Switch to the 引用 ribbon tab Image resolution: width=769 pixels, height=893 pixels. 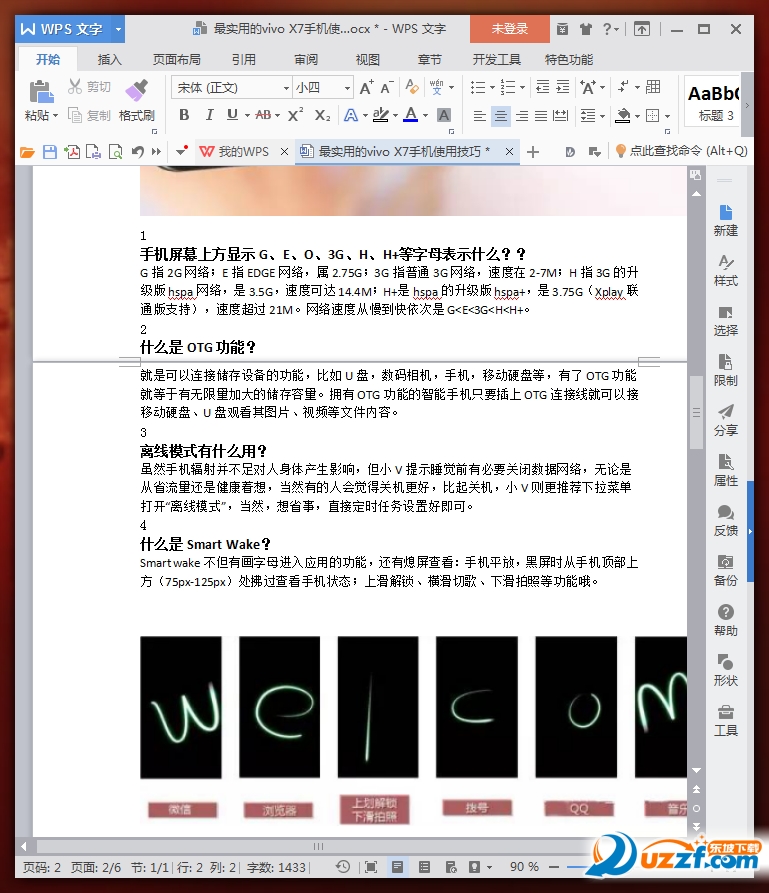coord(243,60)
